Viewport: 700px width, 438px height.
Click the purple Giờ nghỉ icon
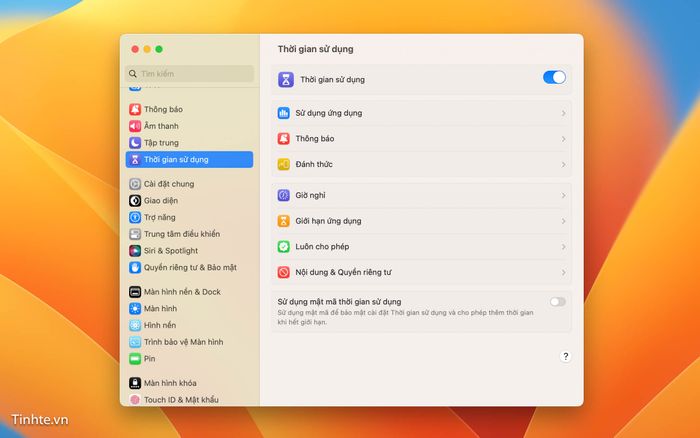(x=283, y=195)
